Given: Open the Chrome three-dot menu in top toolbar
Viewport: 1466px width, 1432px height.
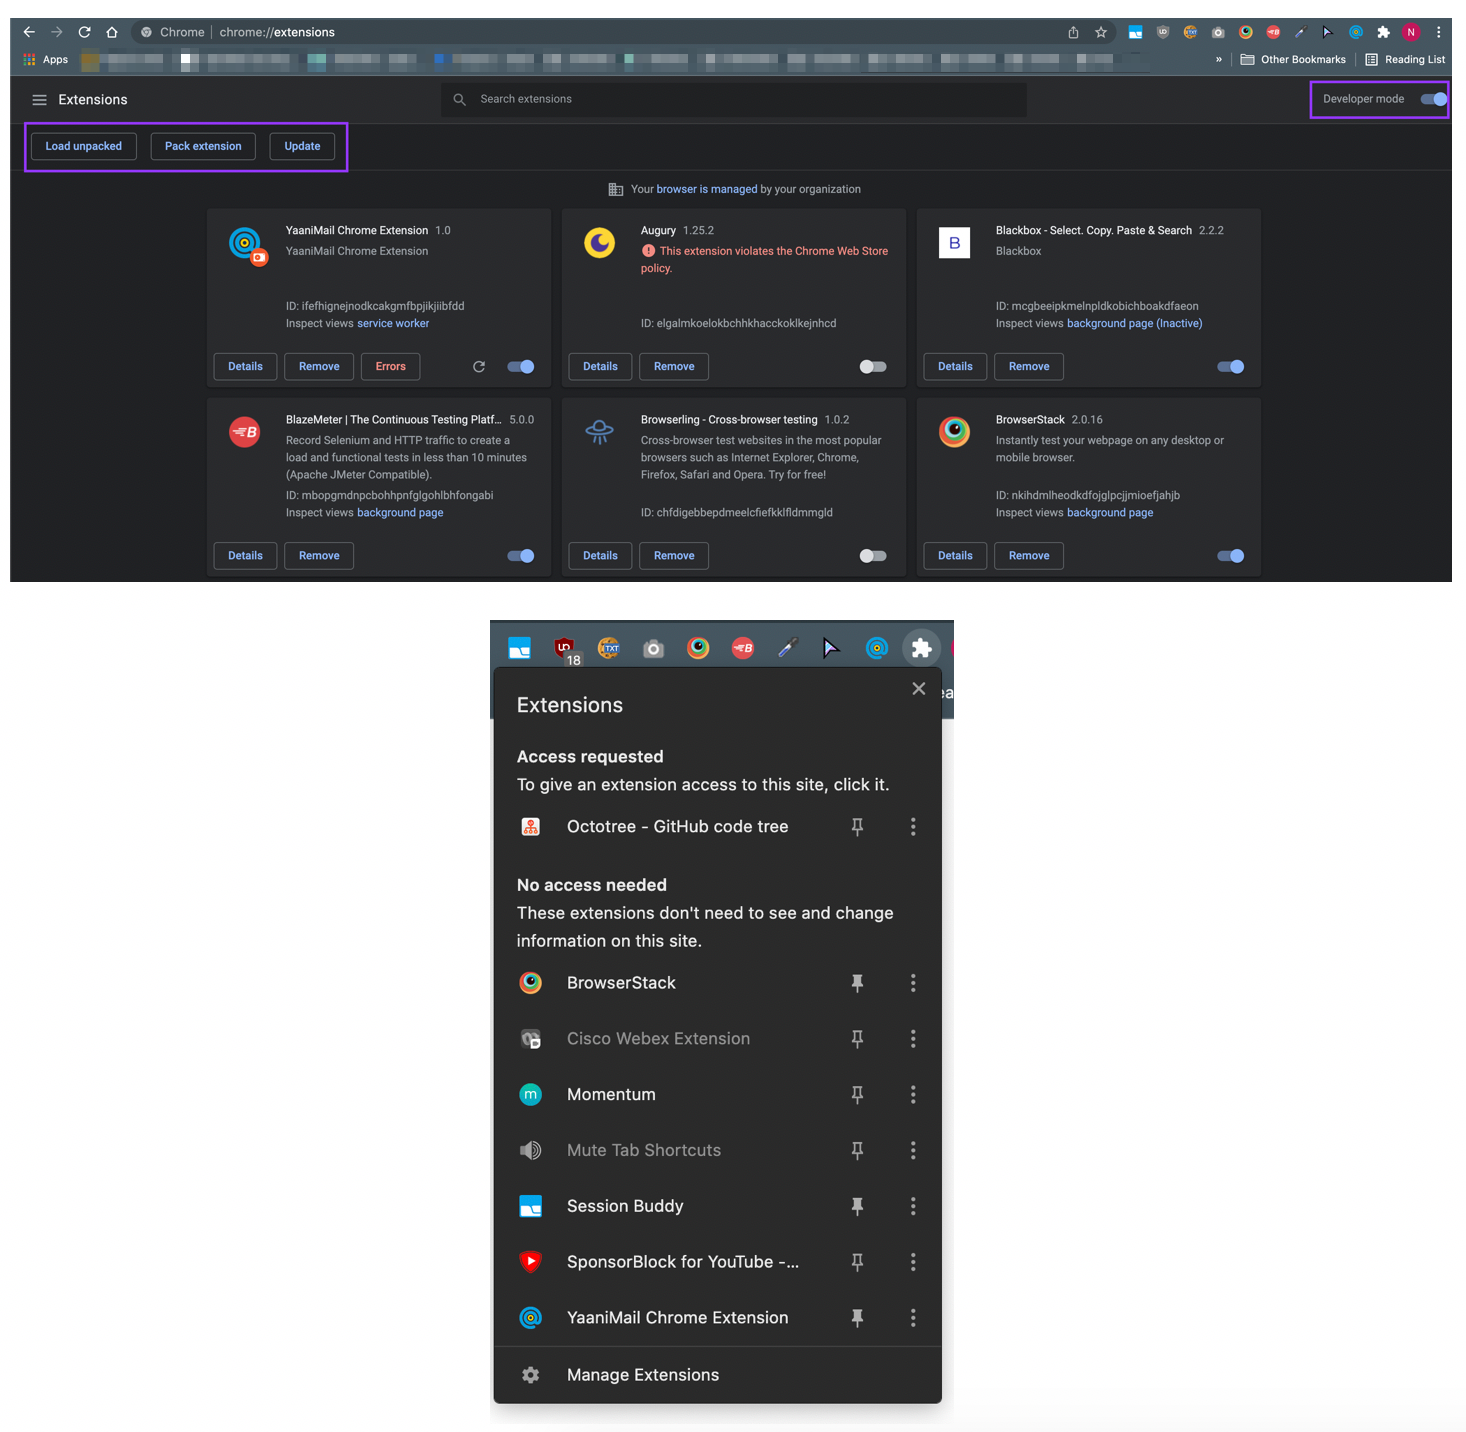Looking at the screenshot, I should 1439,32.
